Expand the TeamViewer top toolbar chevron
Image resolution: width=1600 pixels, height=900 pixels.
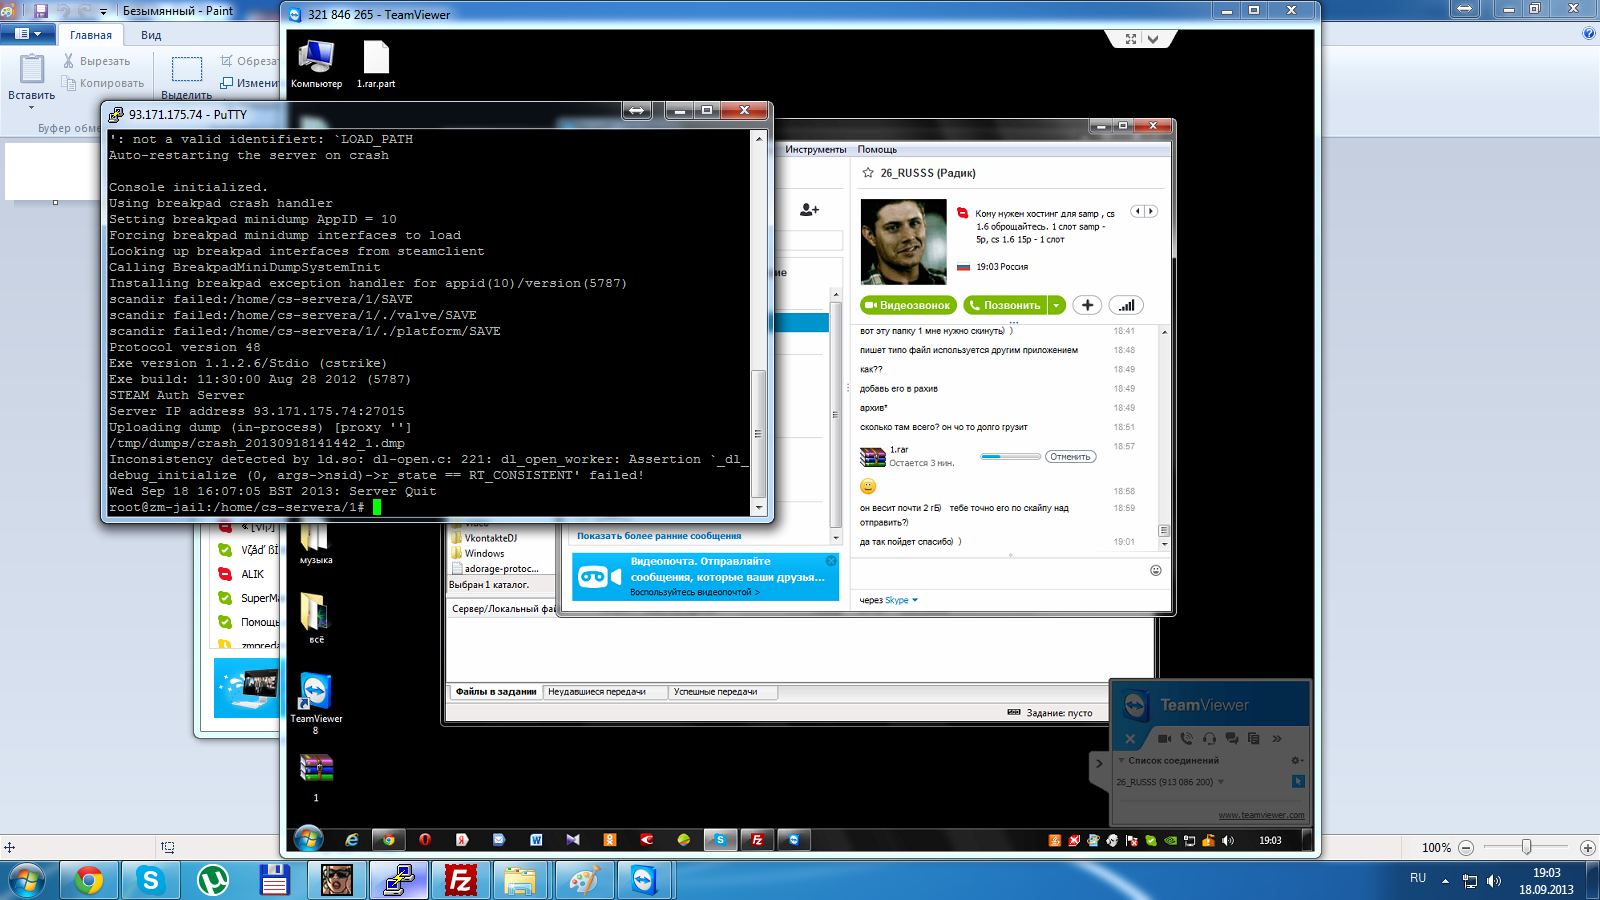click(1153, 39)
